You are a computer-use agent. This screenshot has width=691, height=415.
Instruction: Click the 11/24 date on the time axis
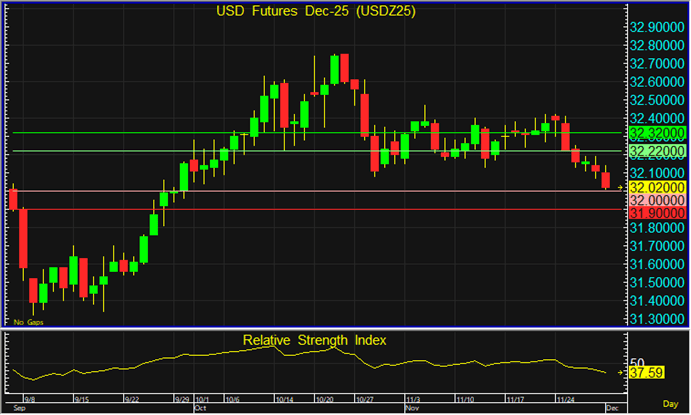567,397
